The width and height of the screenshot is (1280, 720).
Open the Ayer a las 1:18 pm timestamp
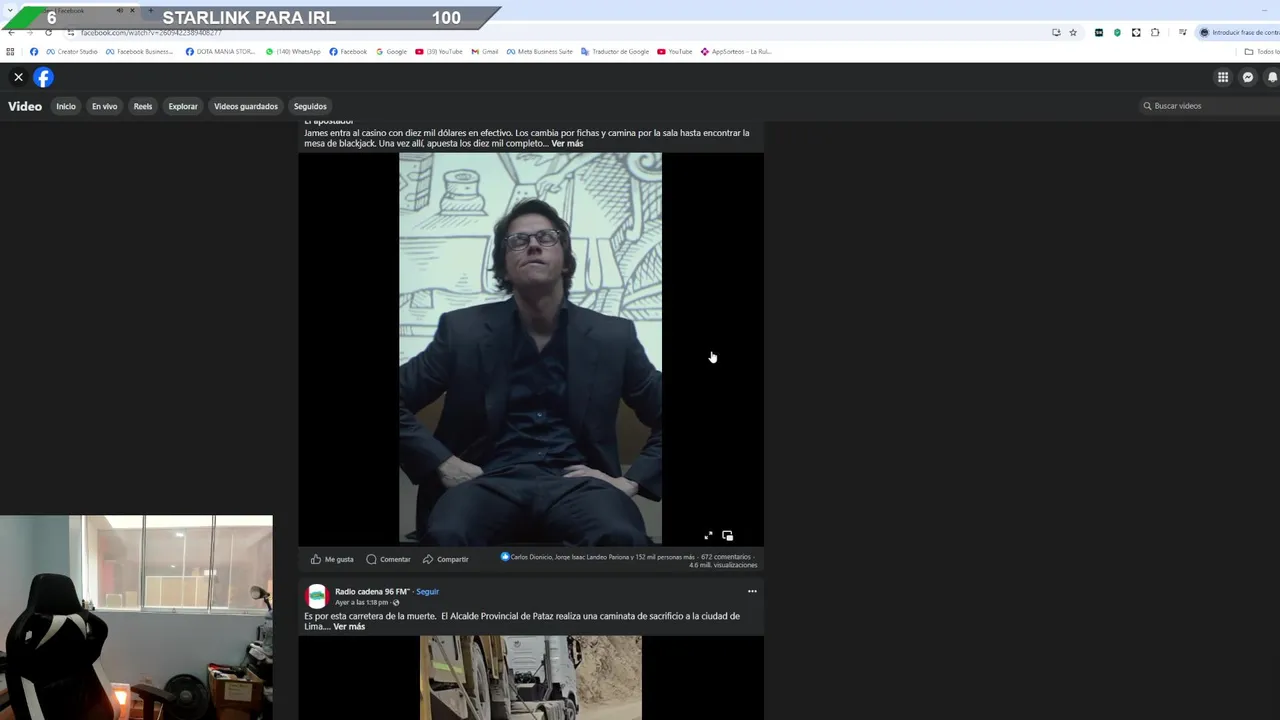(x=361, y=603)
